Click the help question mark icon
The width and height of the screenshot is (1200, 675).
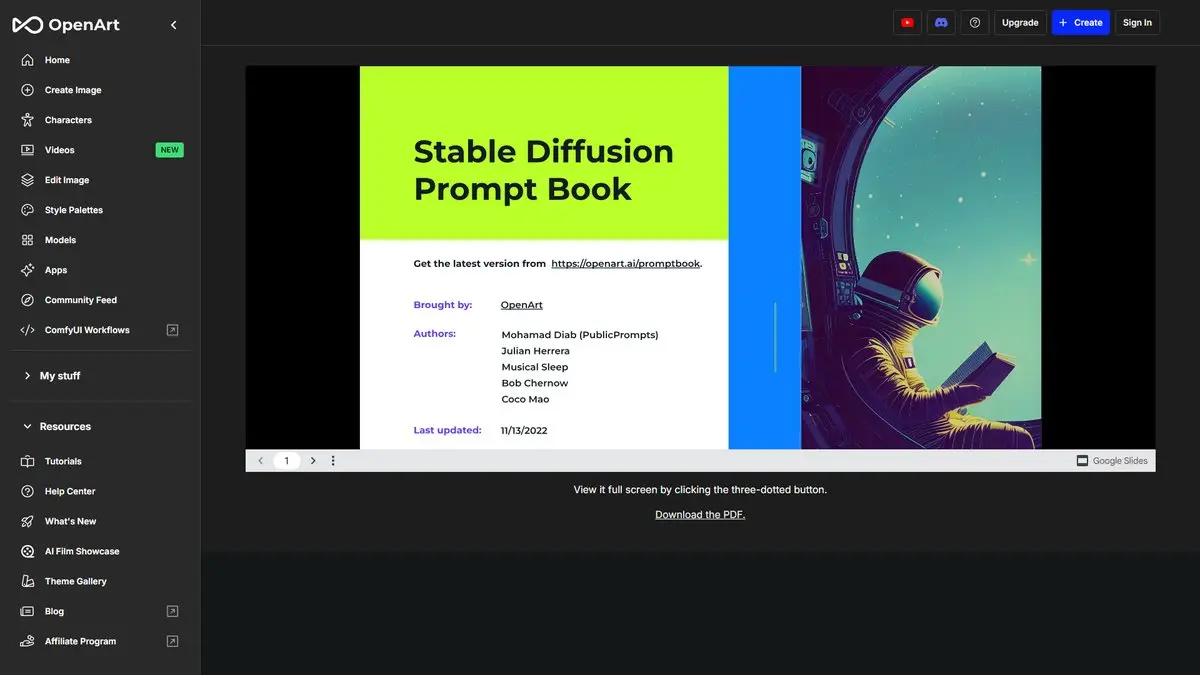(975, 22)
